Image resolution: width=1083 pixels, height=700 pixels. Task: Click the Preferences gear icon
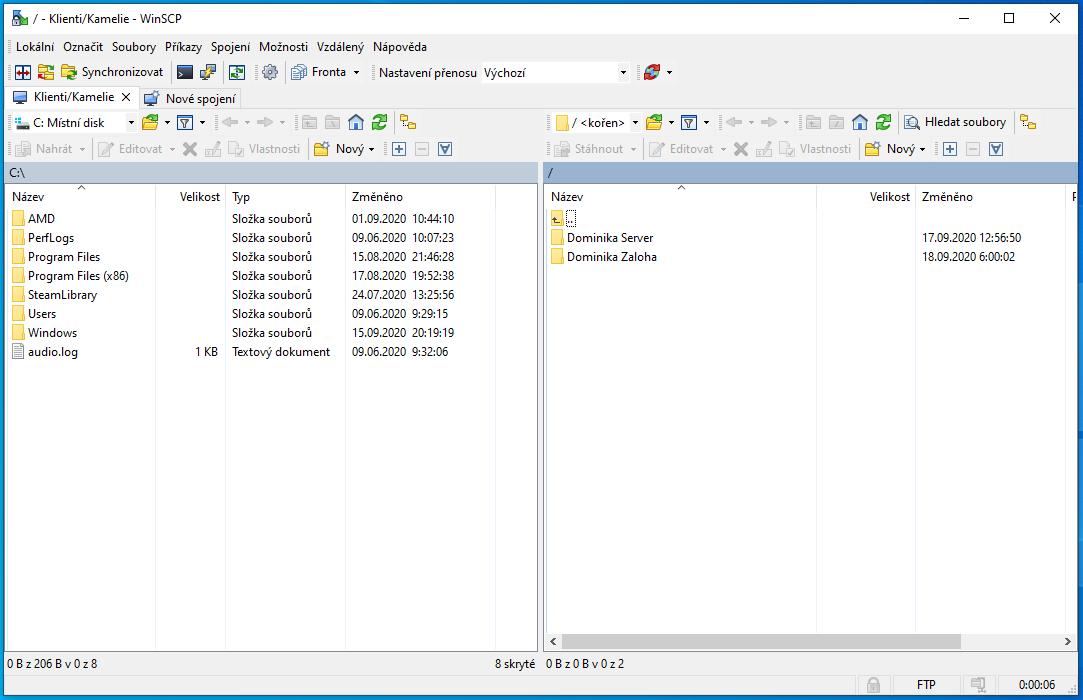point(270,72)
